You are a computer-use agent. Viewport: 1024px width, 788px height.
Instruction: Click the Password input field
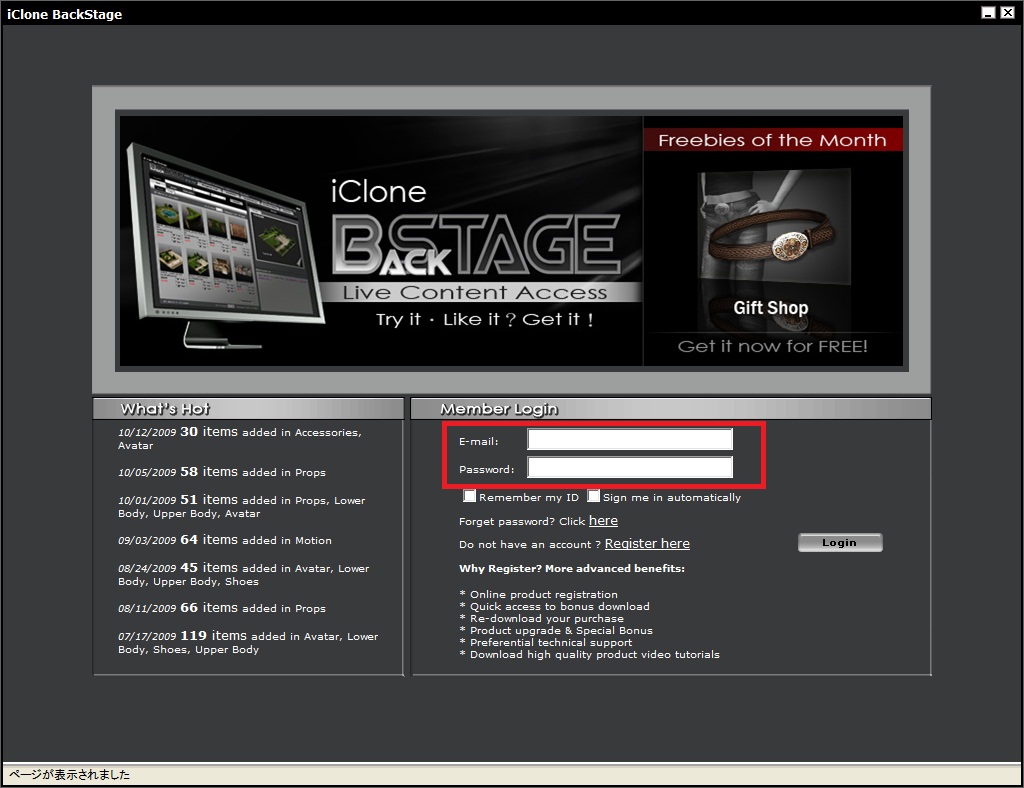point(630,467)
